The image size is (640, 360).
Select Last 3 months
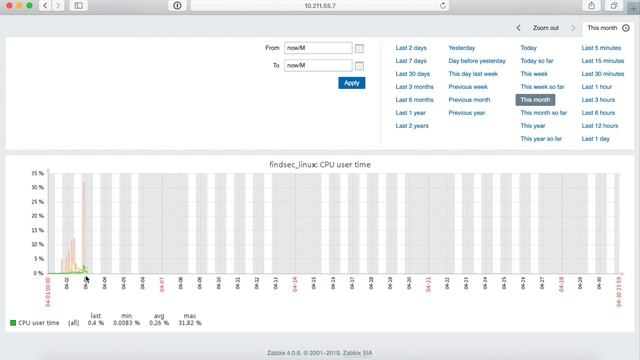(x=414, y=87)
